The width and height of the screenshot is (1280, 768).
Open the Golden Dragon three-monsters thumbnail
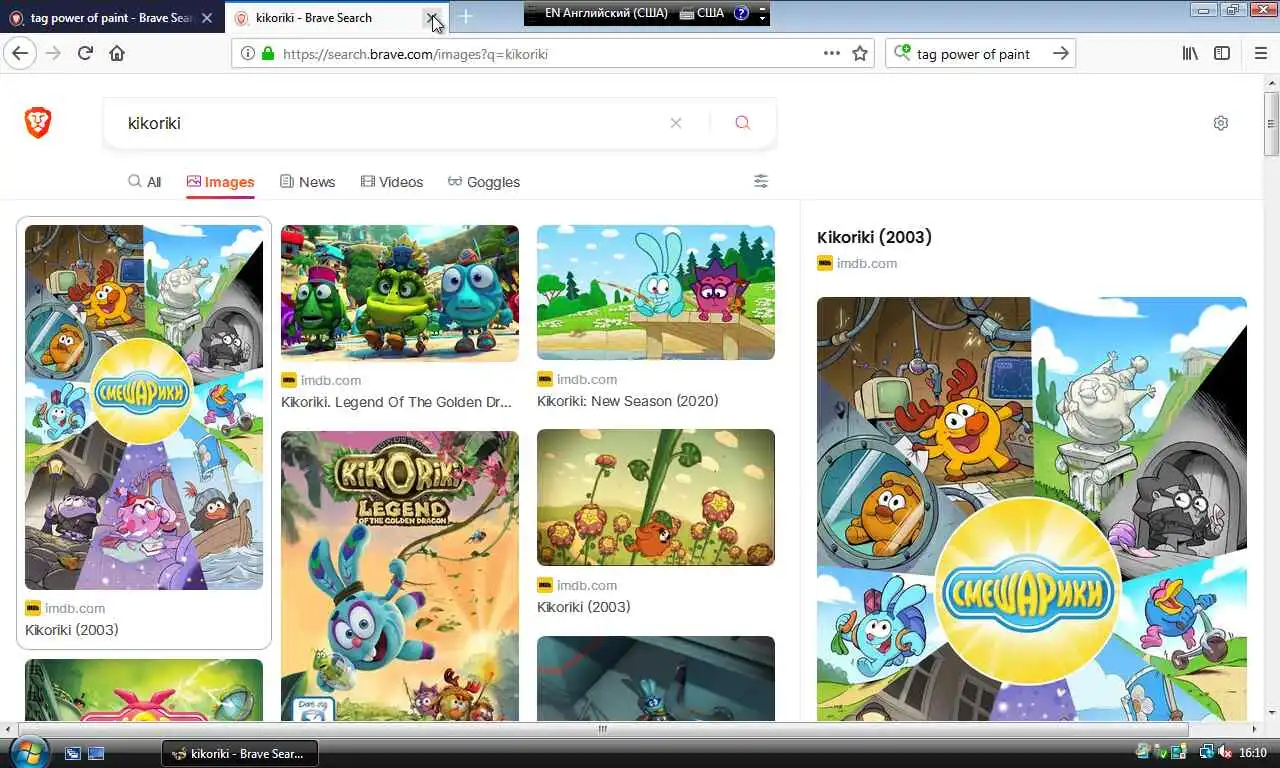[400, 293]
